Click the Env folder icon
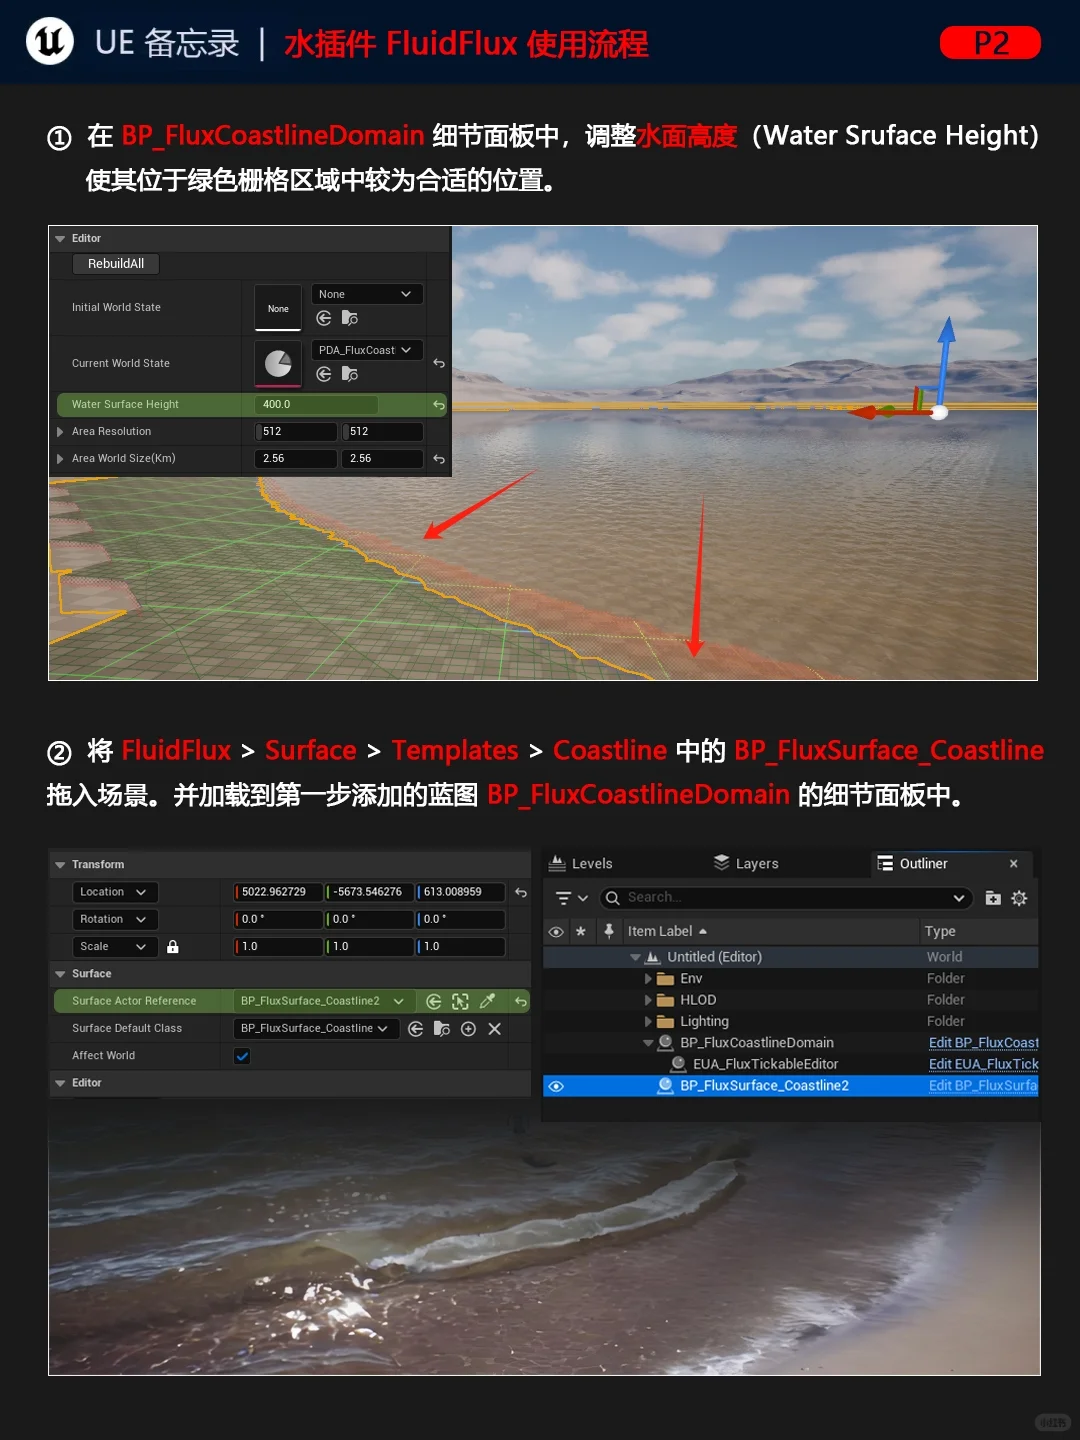1080x1440 pixels. [665, 979]
